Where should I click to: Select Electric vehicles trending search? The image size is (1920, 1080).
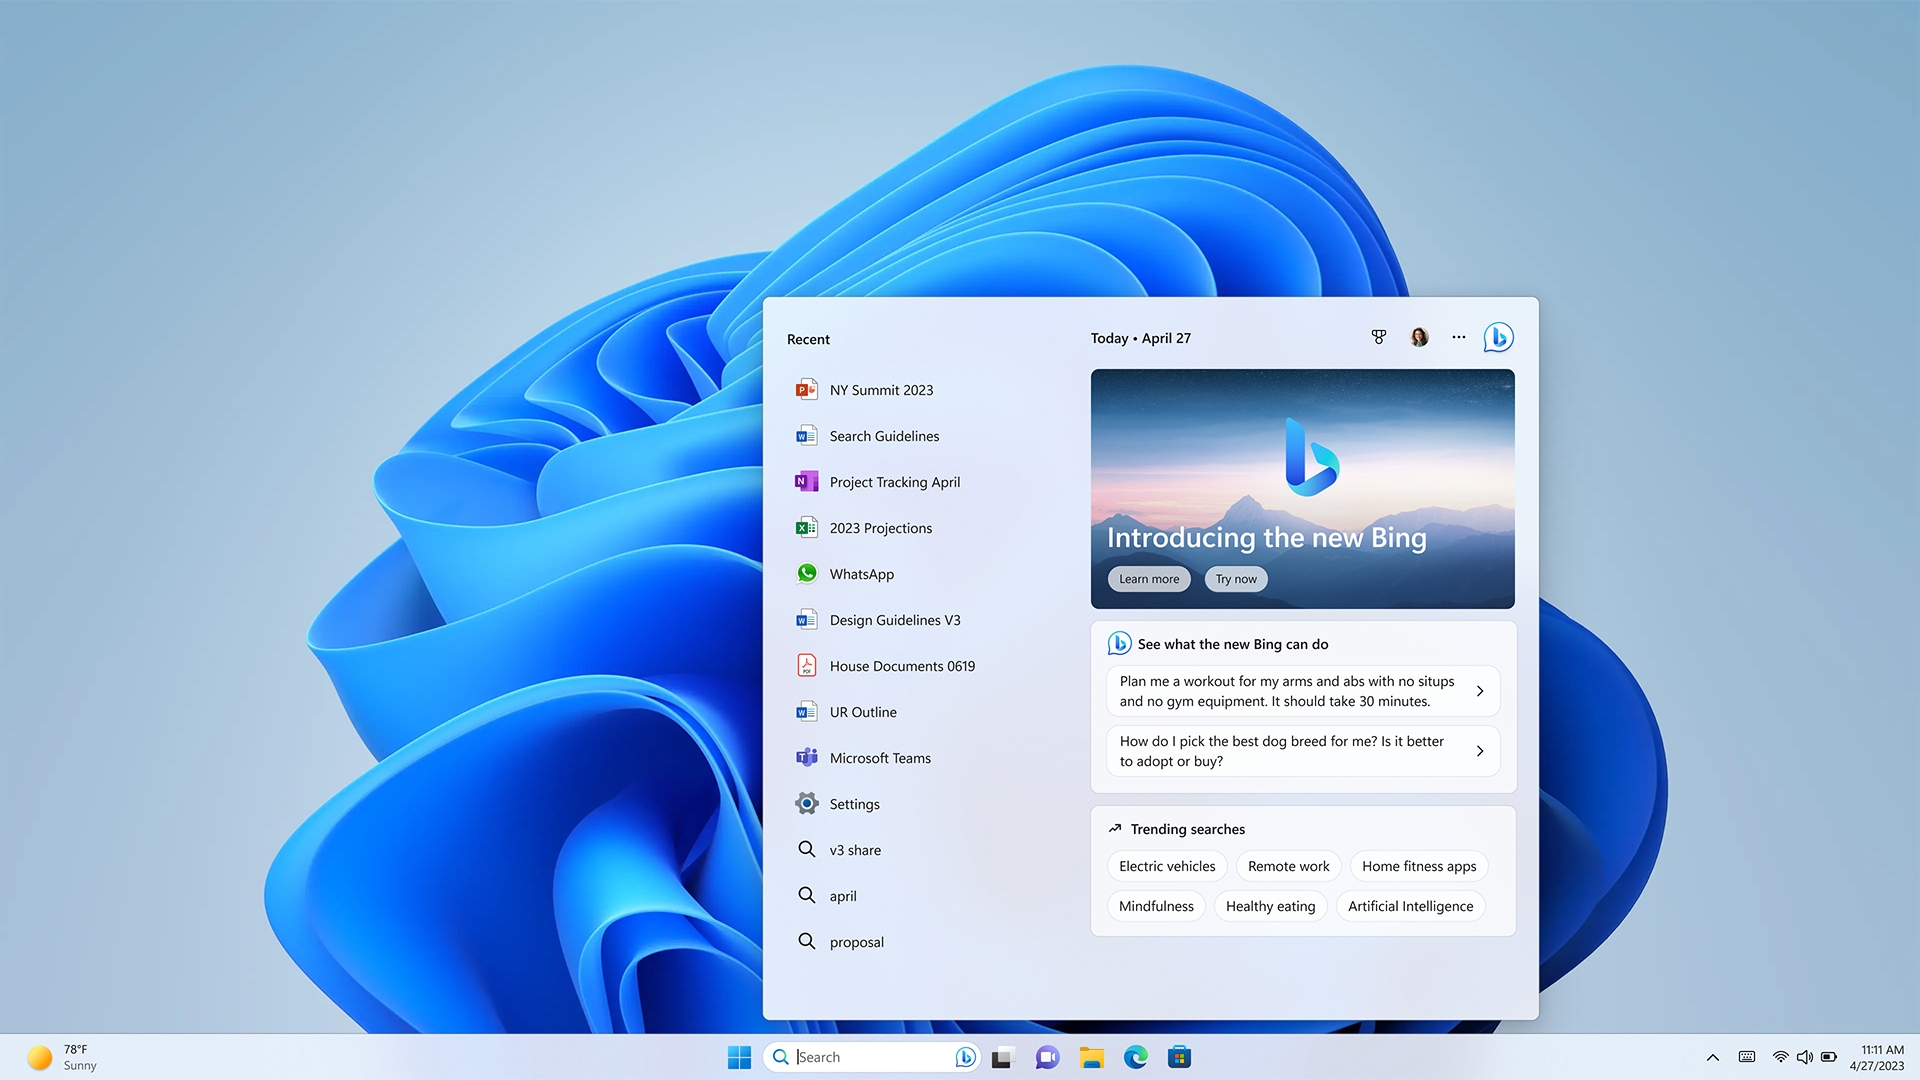(1167, 865)
